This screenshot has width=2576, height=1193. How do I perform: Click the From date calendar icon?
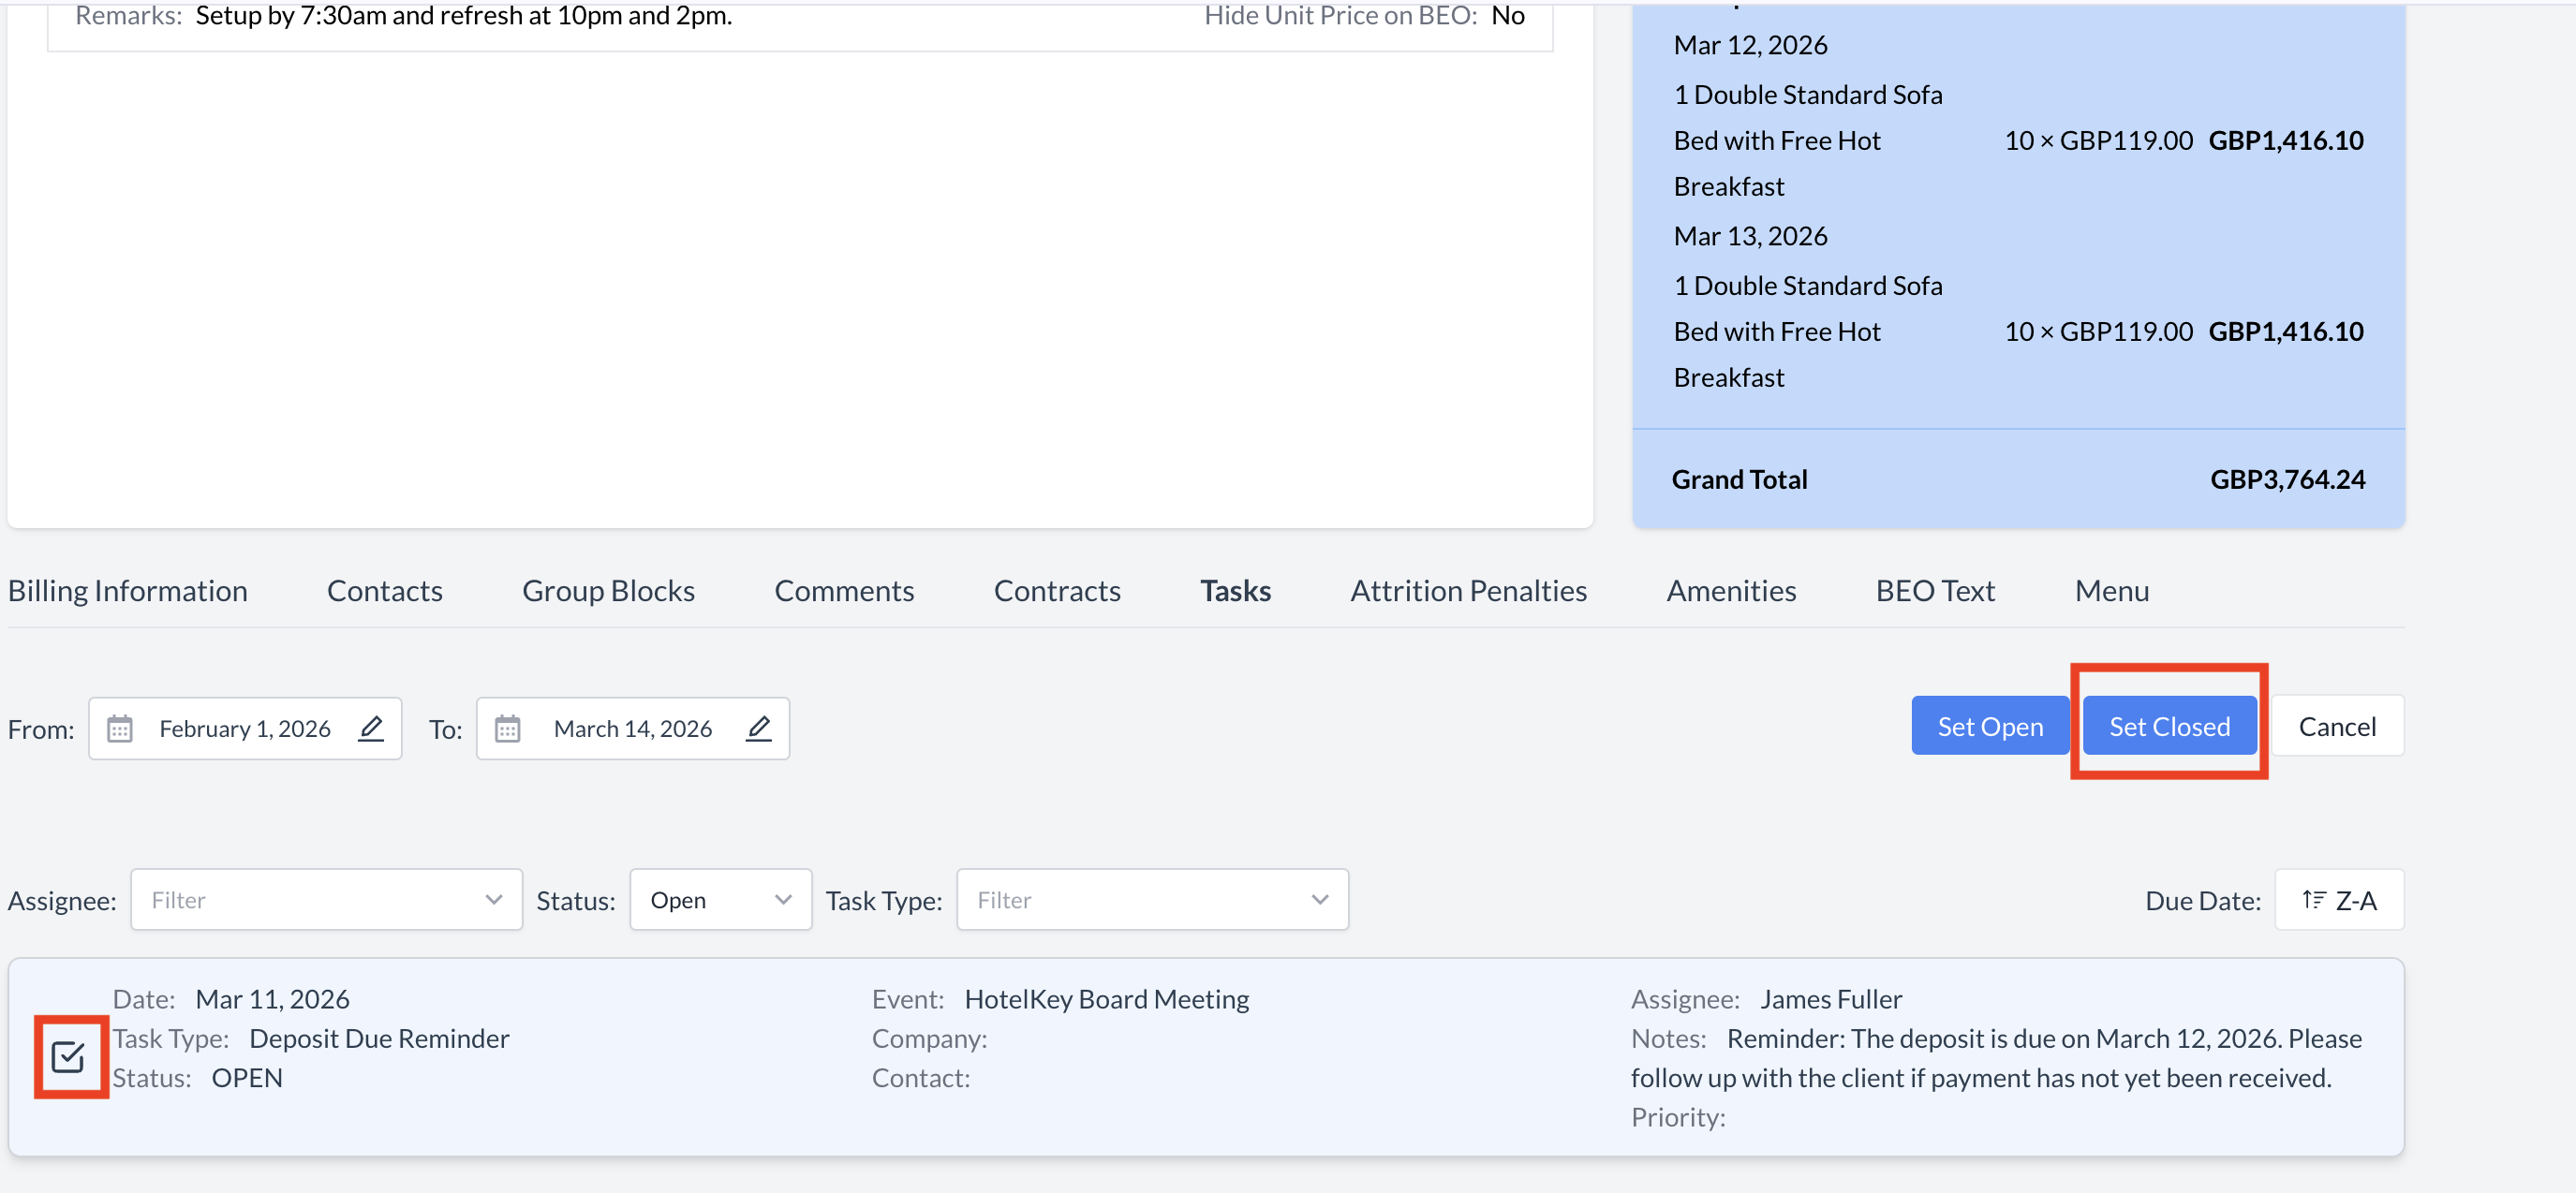(119, 728)
